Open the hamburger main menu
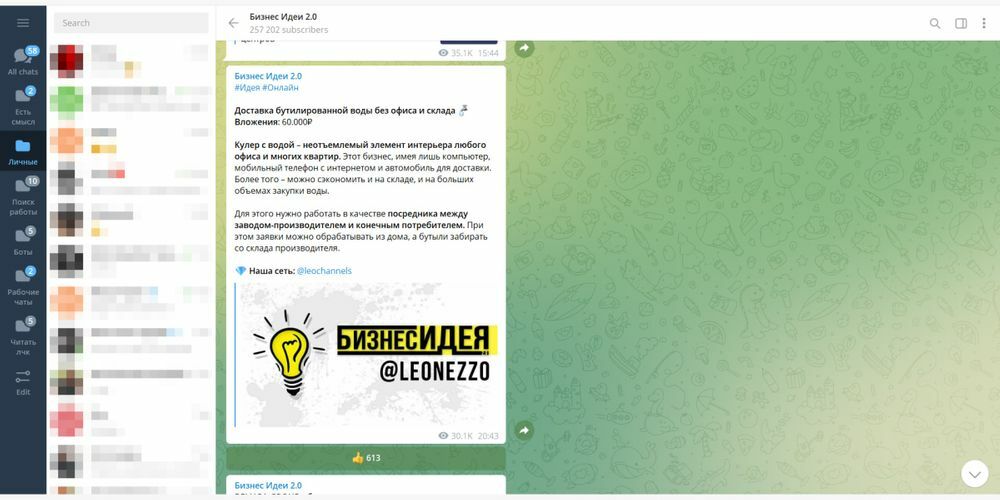The height and width of the screenshot is (500, 1000). coord(23,23)
